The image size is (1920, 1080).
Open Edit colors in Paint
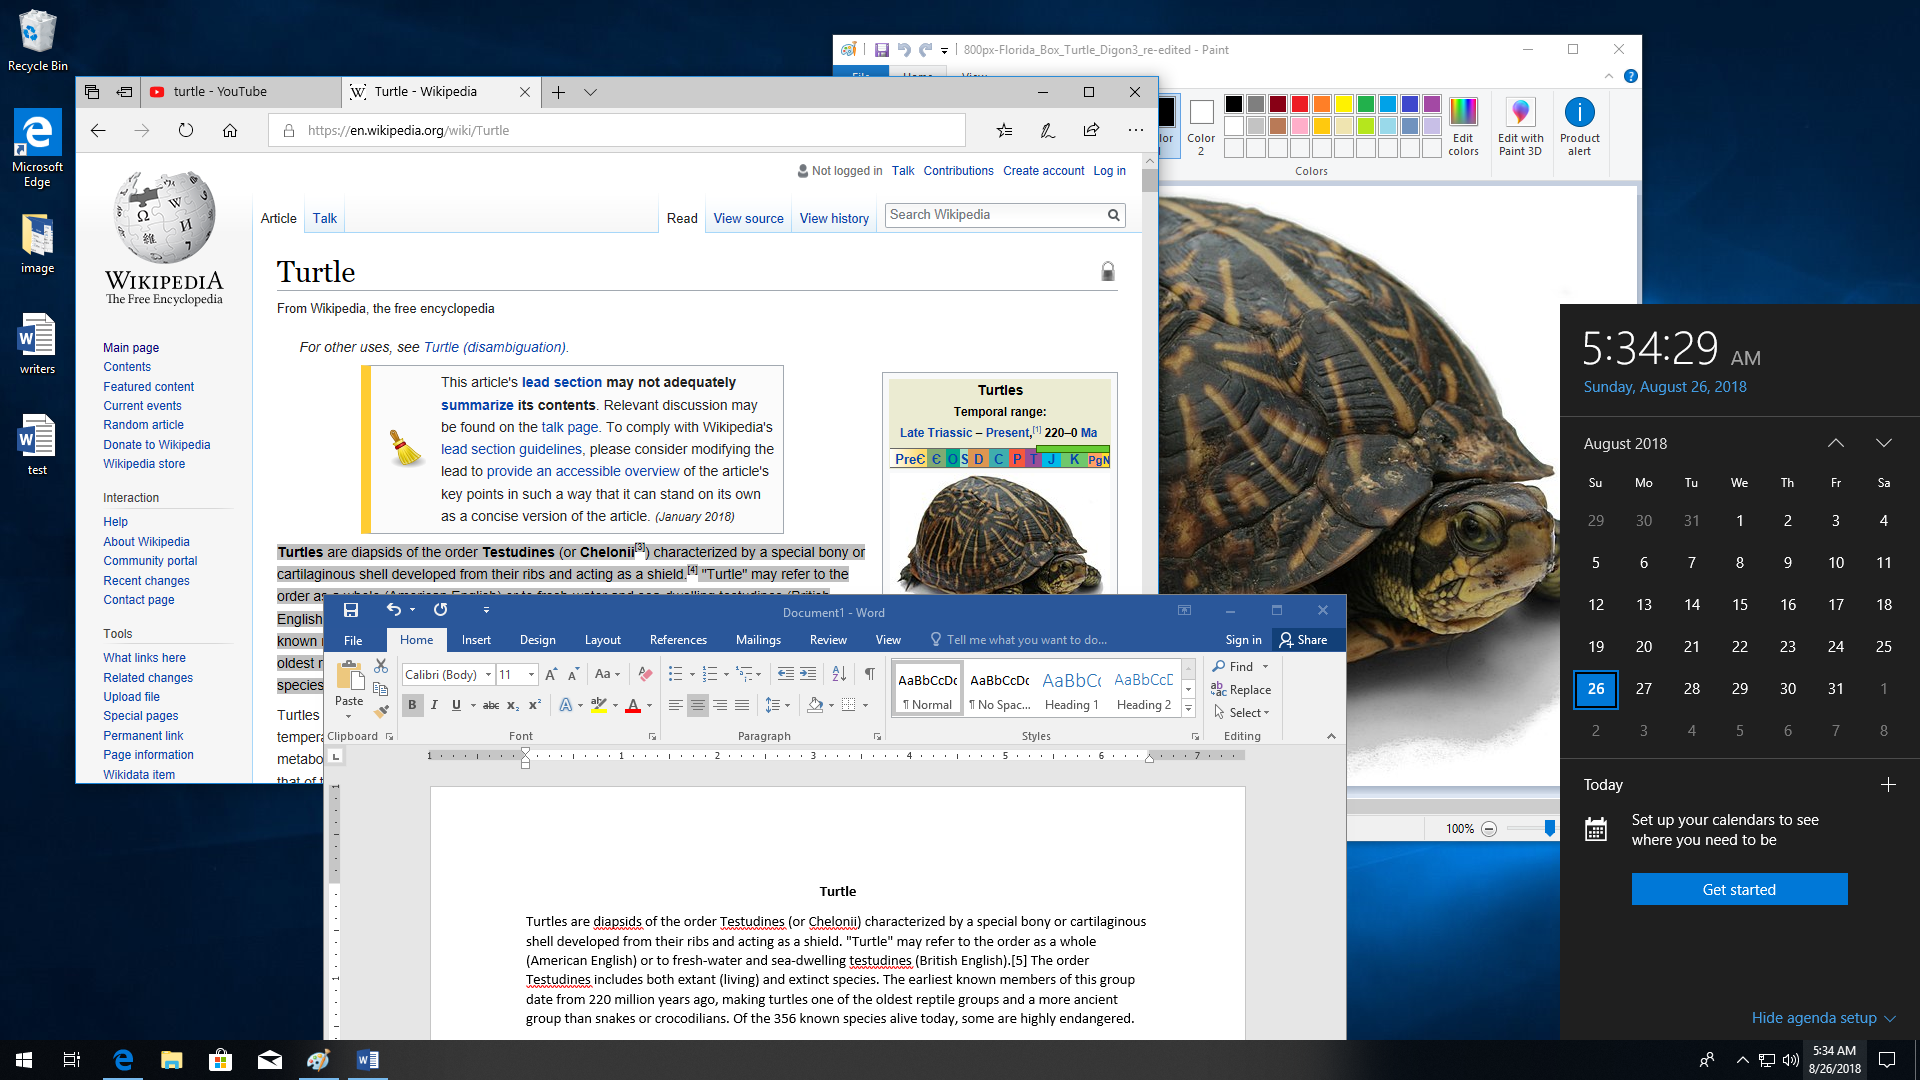pos(1463,127)
